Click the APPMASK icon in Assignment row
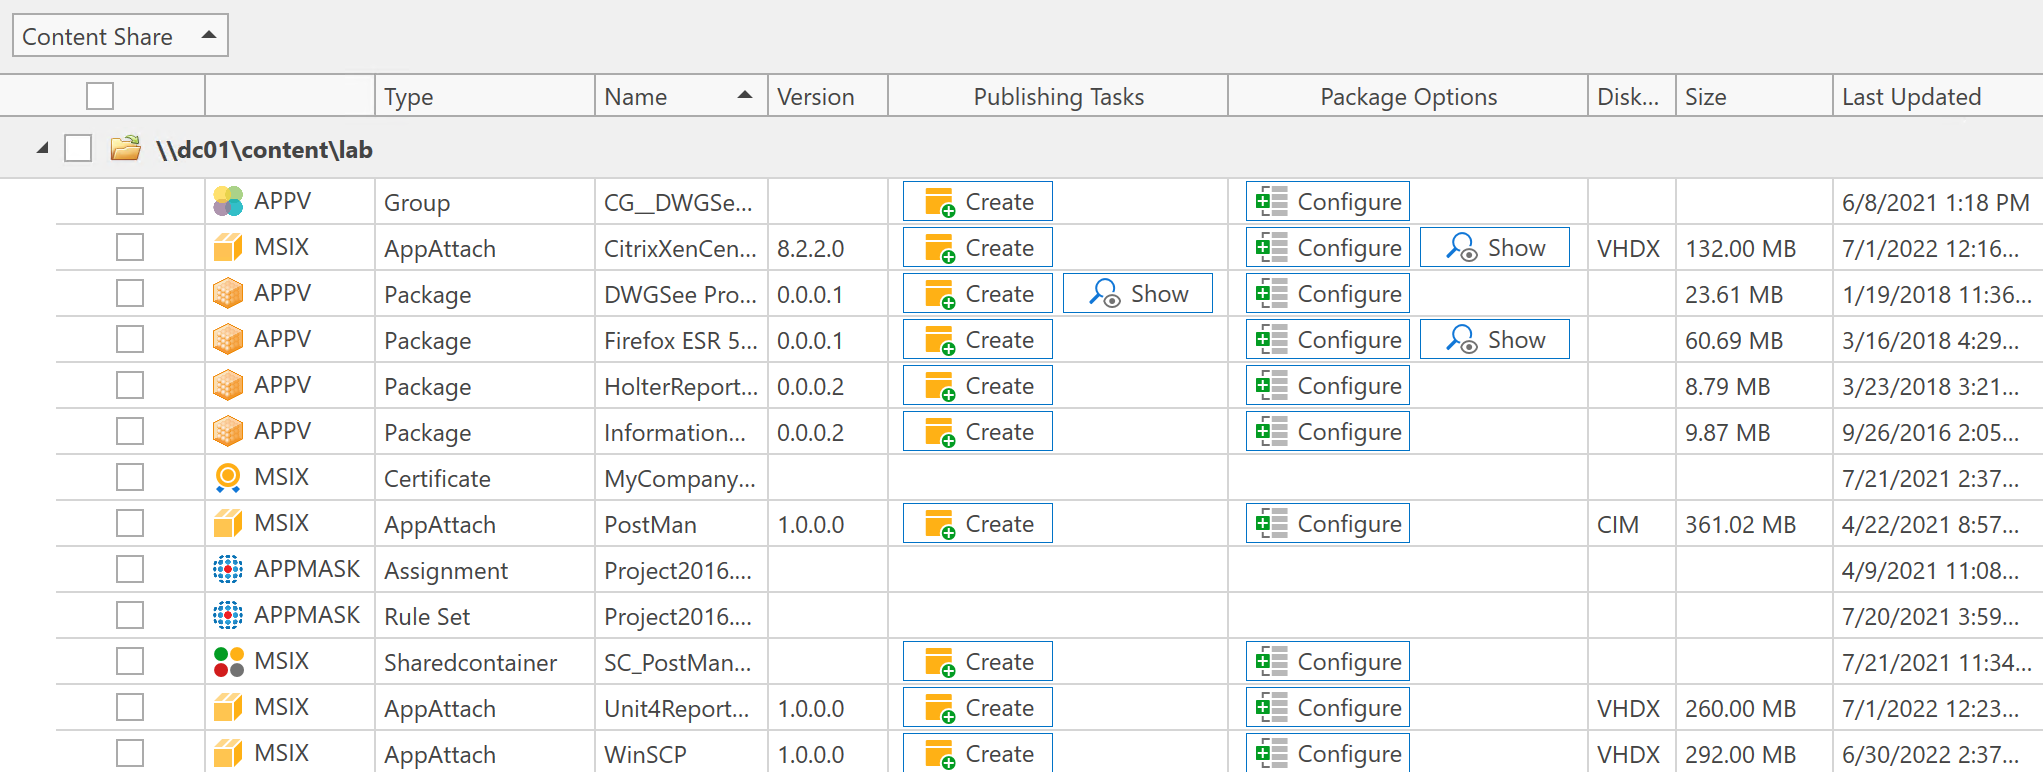Viewport: 2044px width, 772px height. (x=228, y=570)
